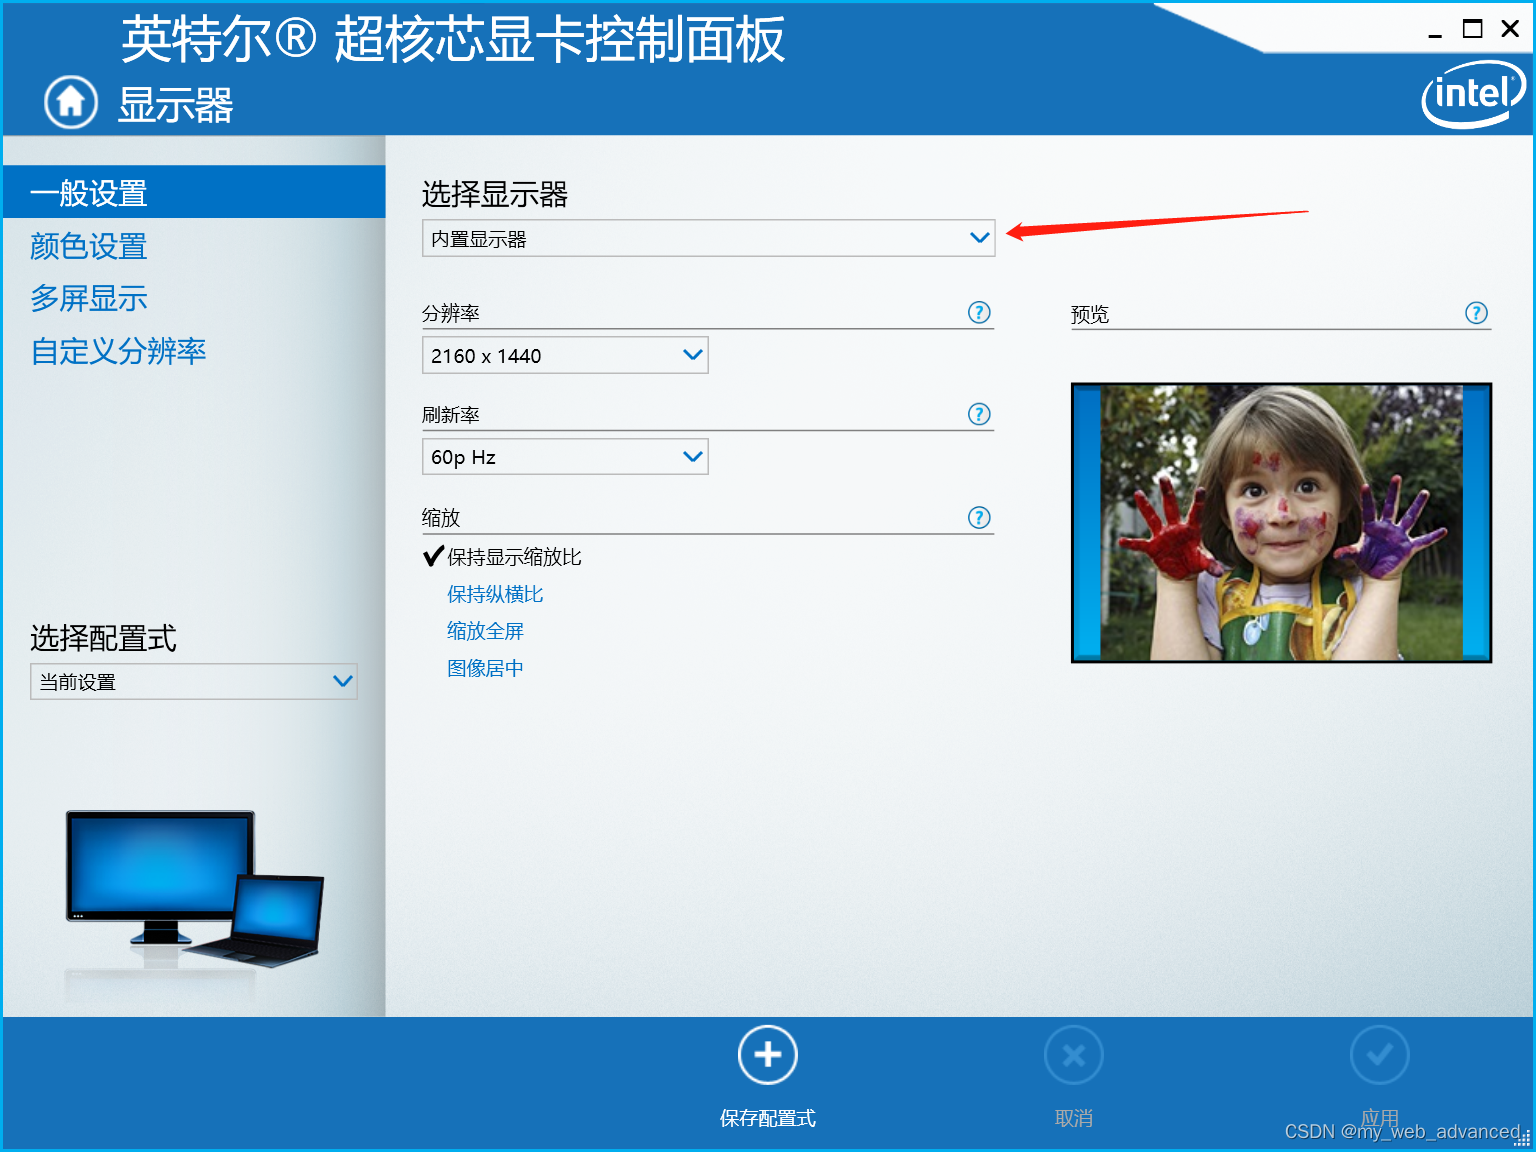Go to home via the house icon
Image resolution: width=1536 pixels, height=1152 pixels.
71,102
